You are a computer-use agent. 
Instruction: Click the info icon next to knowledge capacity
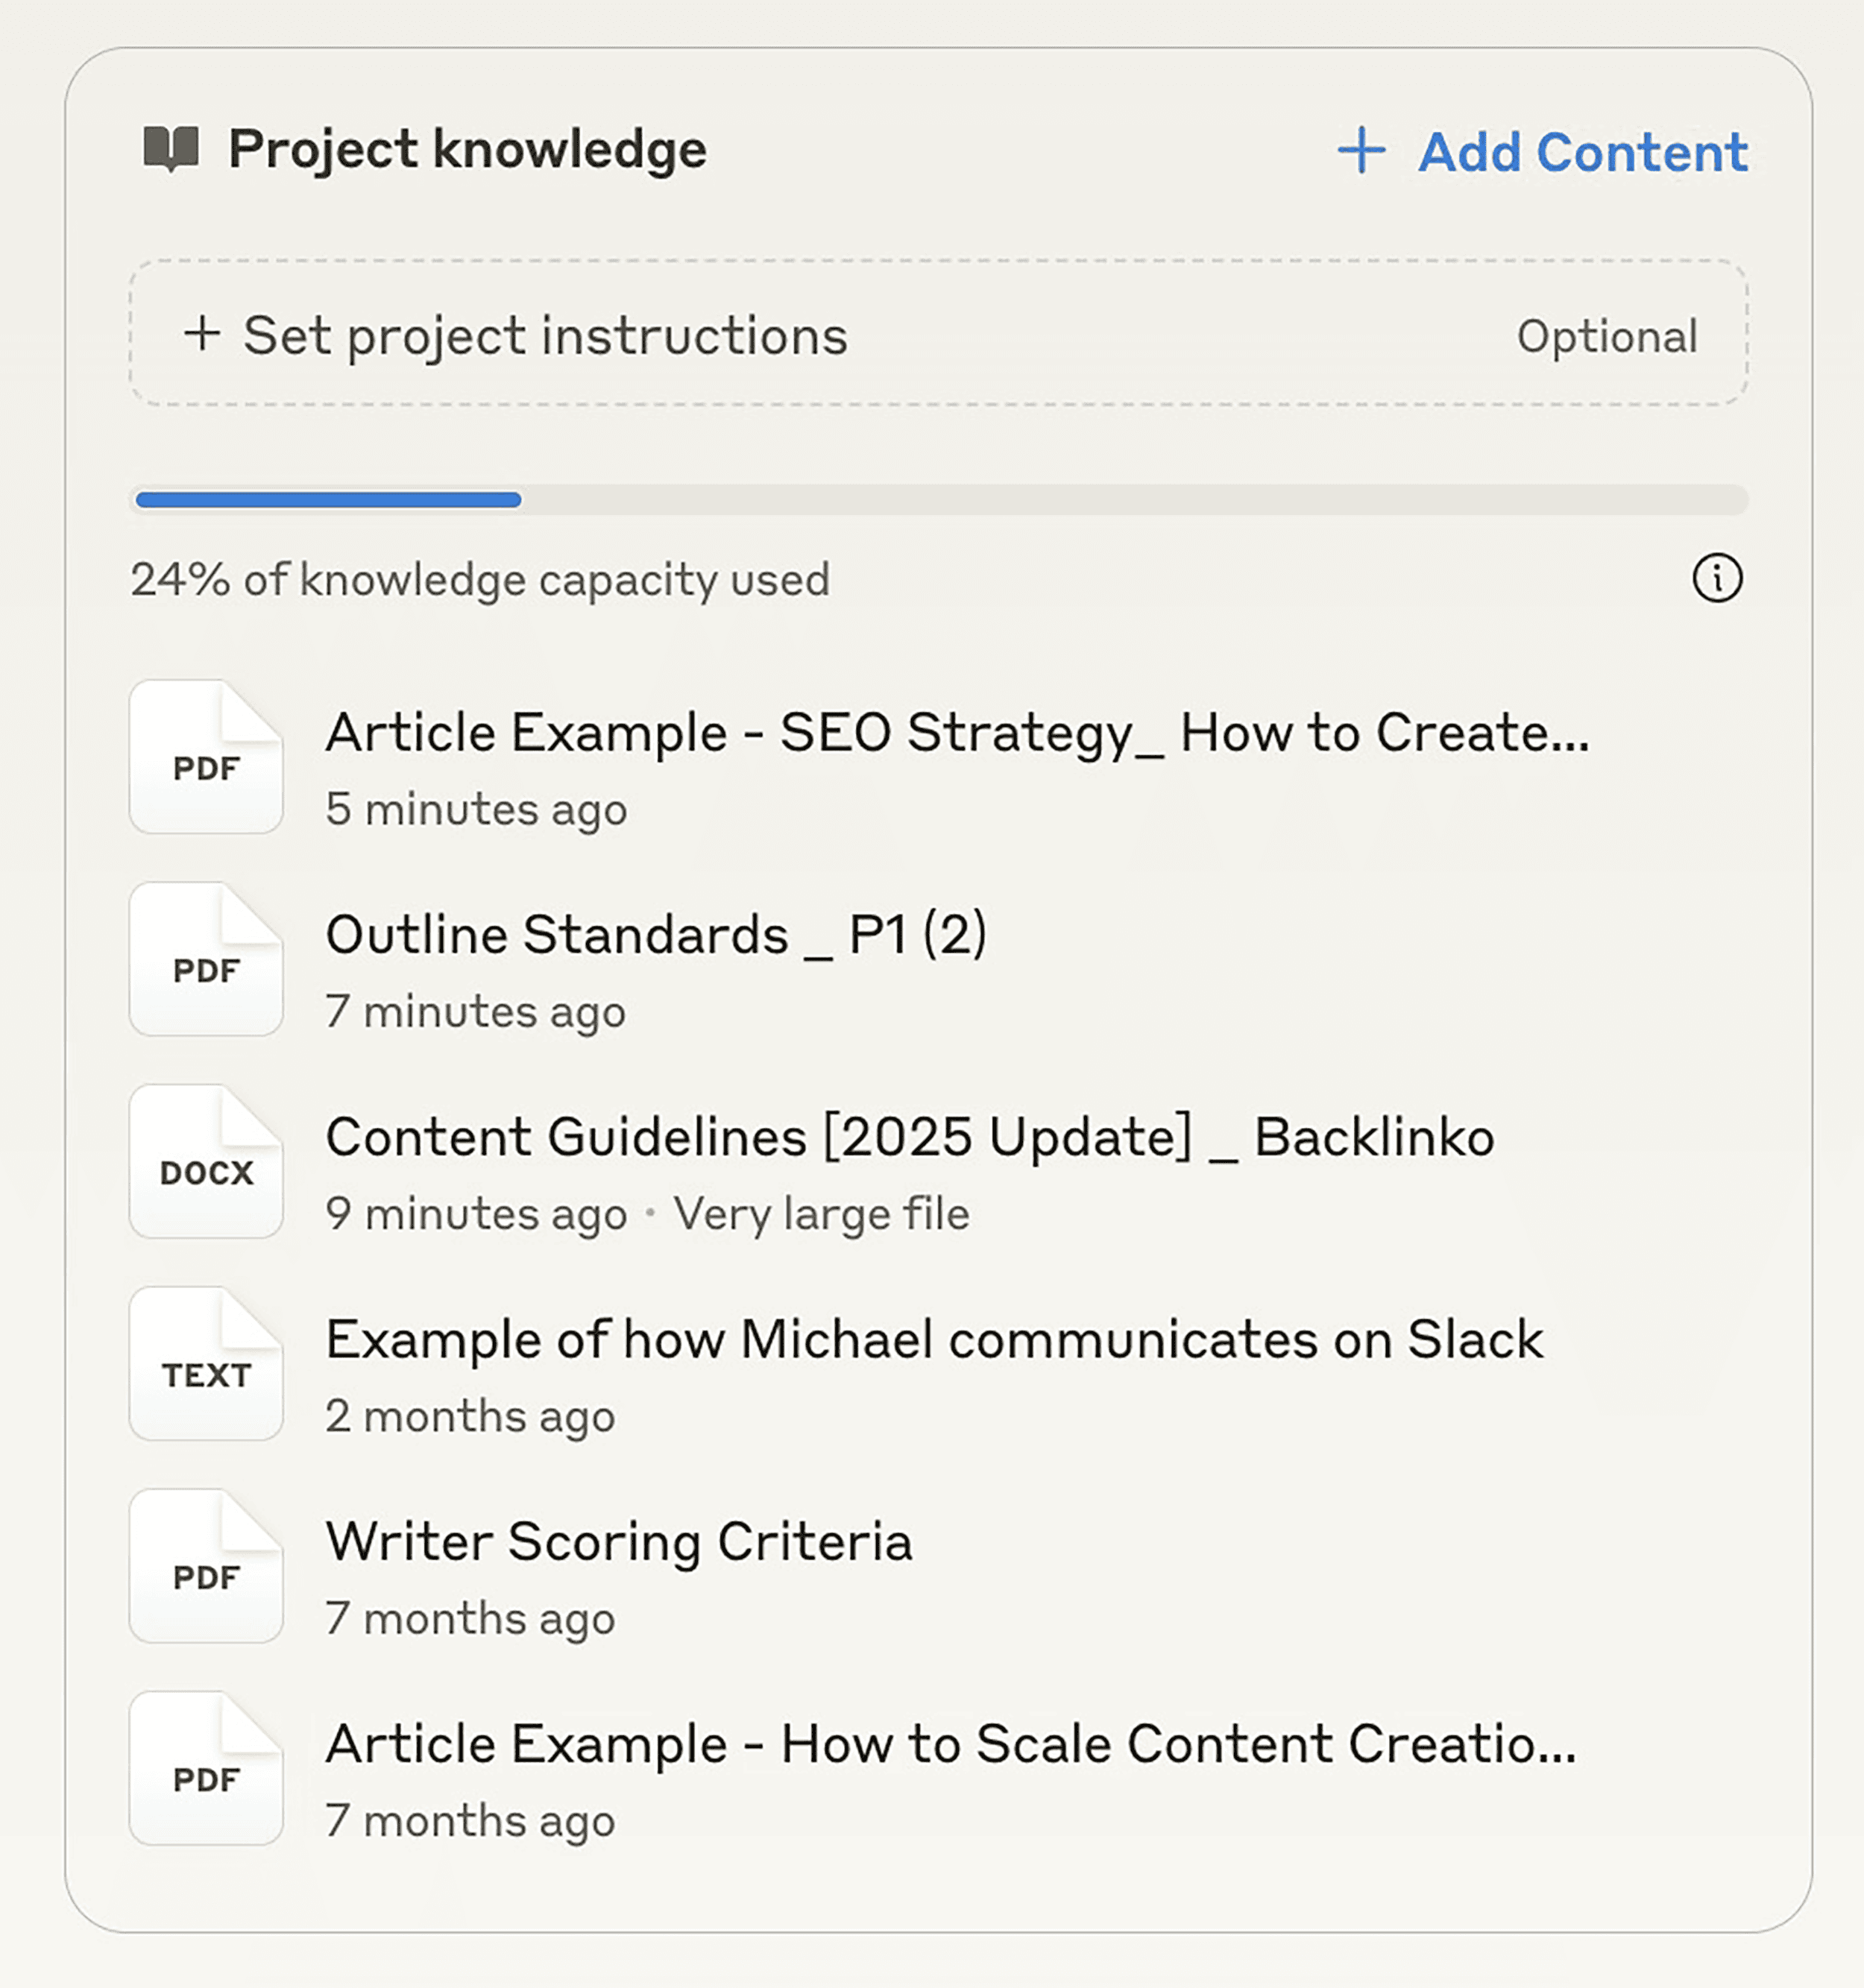[1718, 577]
